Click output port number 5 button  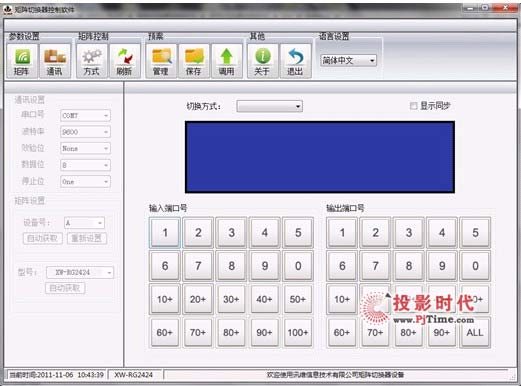[475, 233]
